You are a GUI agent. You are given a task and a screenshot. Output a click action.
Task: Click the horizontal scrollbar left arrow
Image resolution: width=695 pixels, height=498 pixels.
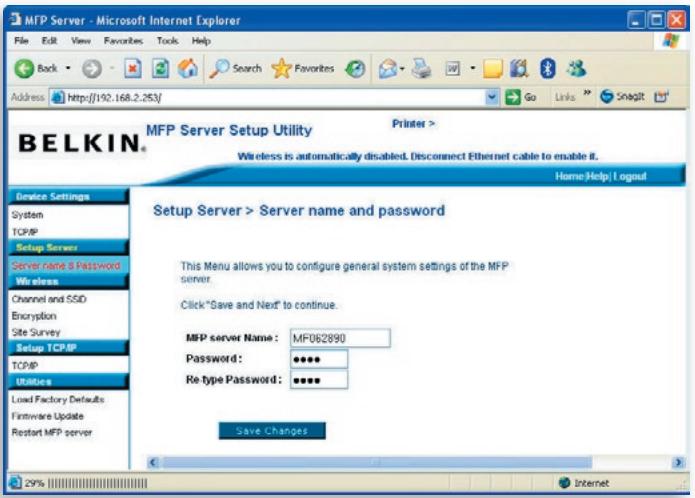pyautogui.click(x=153, y=463)
